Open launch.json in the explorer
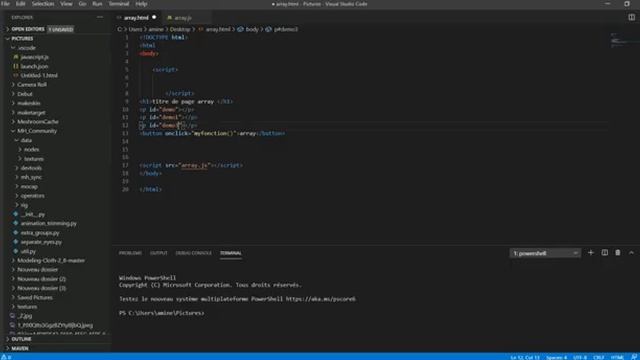 (x=34, y=66)
